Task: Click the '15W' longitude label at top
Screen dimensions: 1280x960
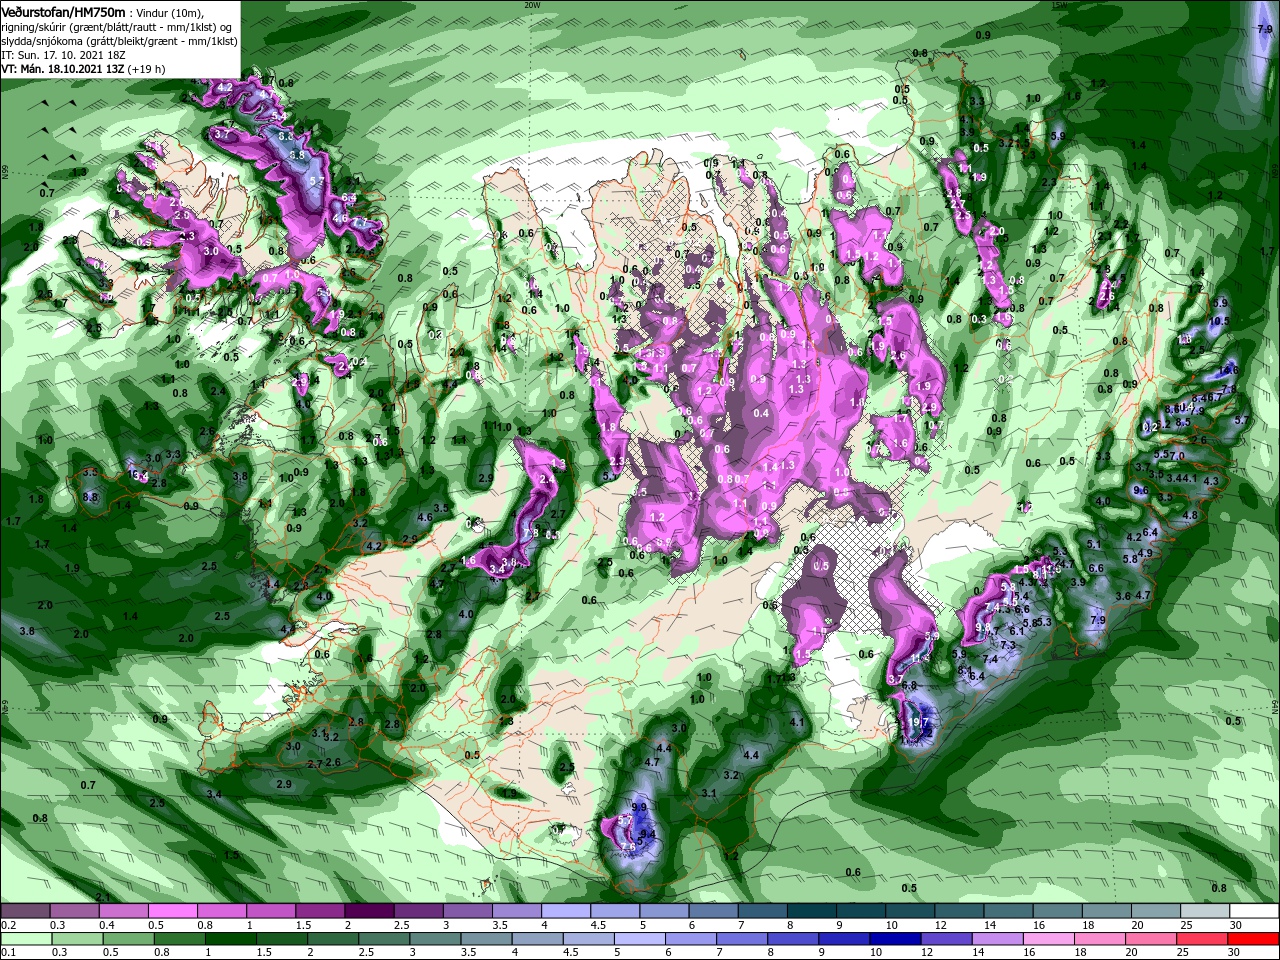Action: coord(1059,4)
